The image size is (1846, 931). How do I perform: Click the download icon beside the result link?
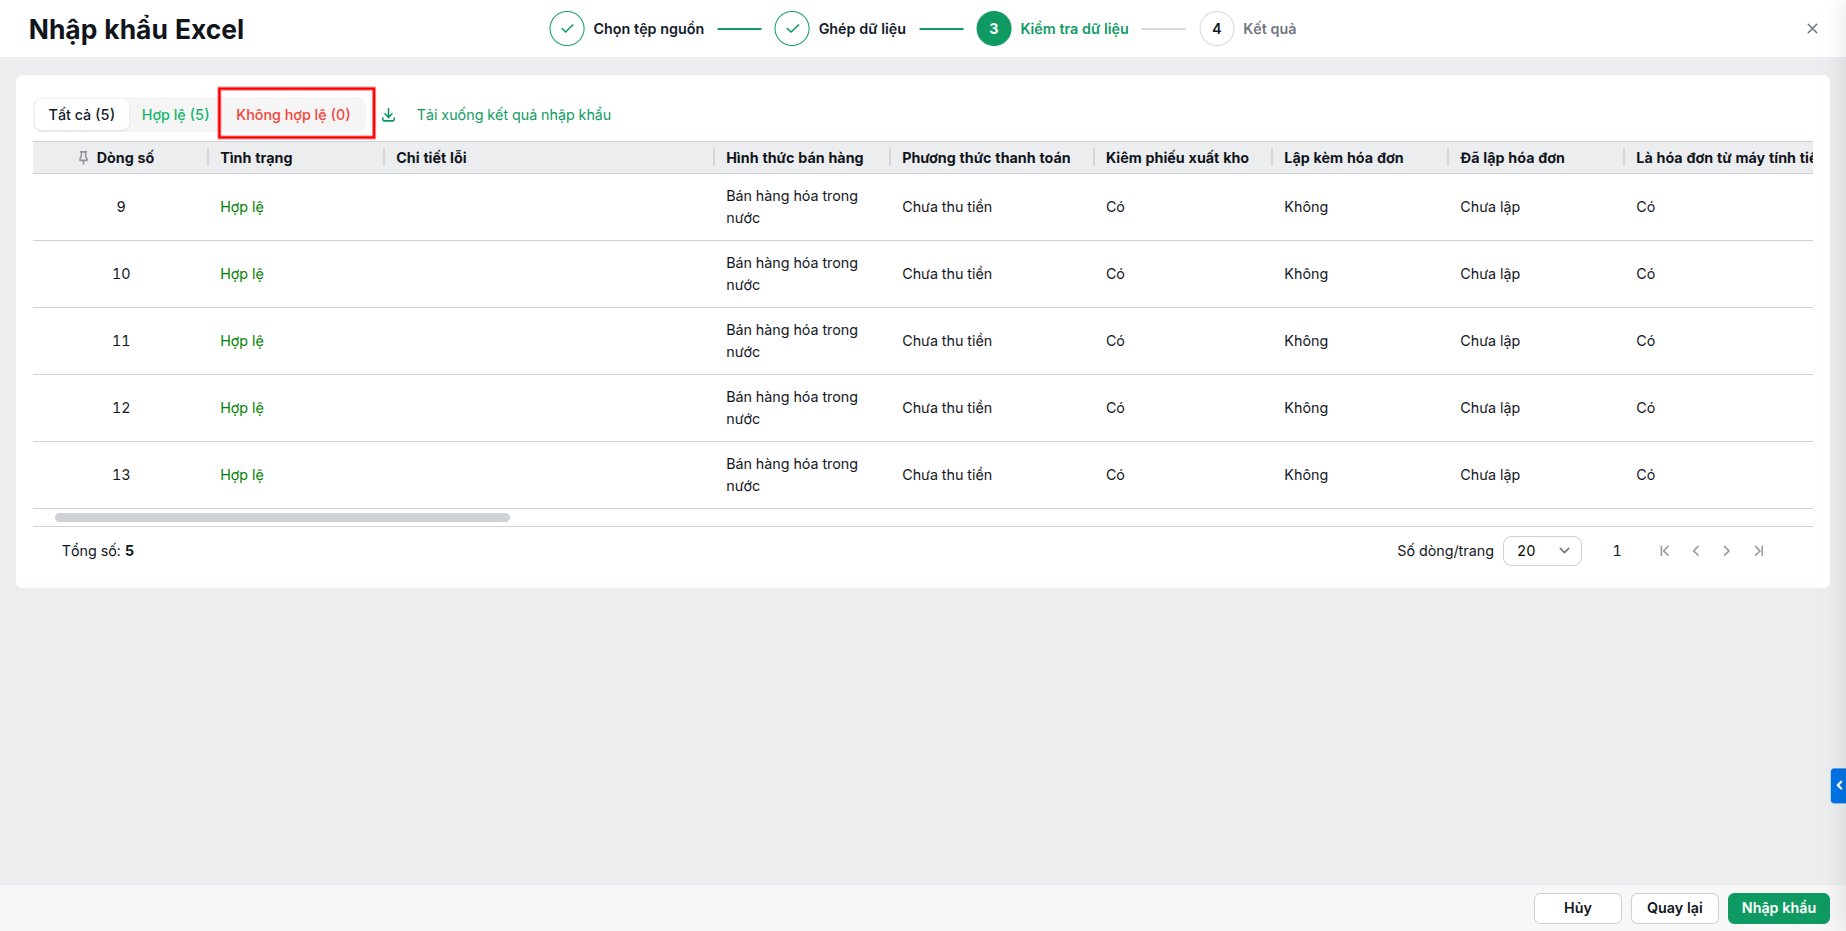click(x=389, y=115)
